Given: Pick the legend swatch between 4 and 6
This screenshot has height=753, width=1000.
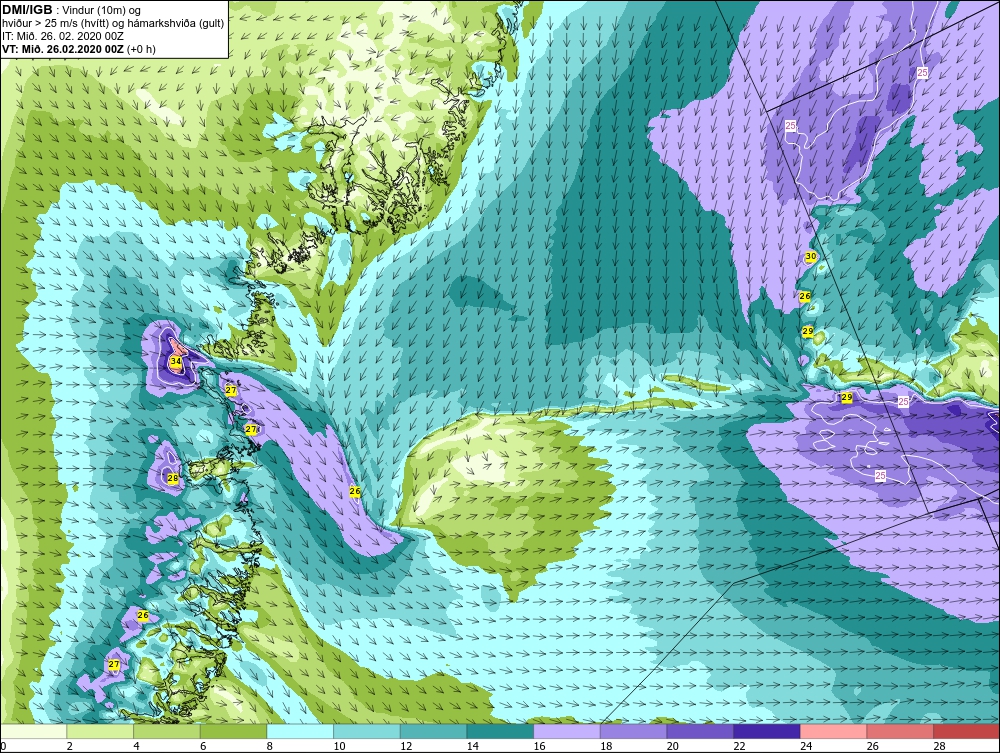Looking at the screenshot, I should [166, 731].
